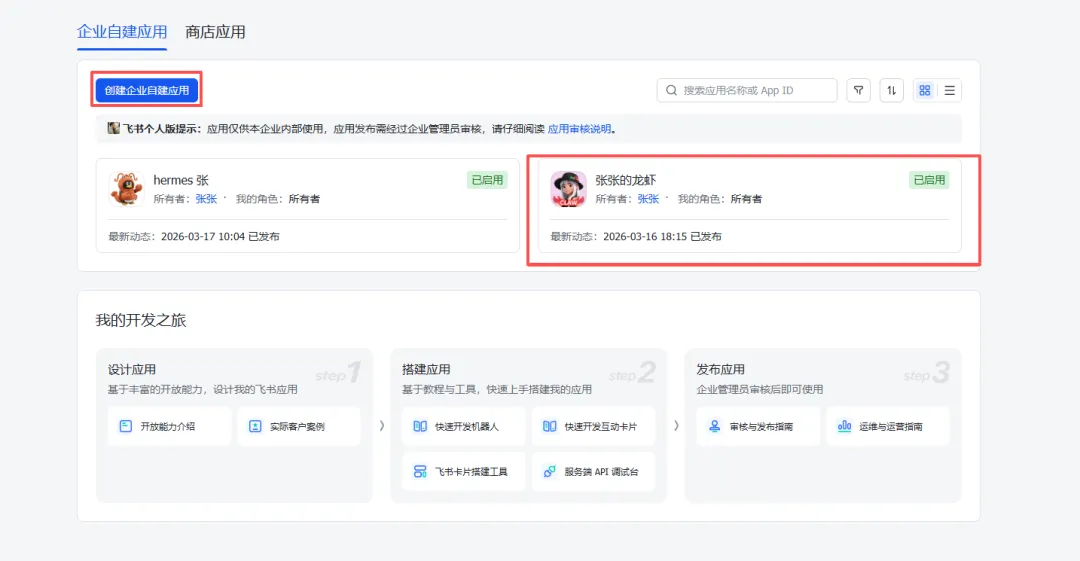The image size is (1080, 561).
Task: Switch to 商店应用 tab
Action: pyautogui.click(x=216, y=32)
